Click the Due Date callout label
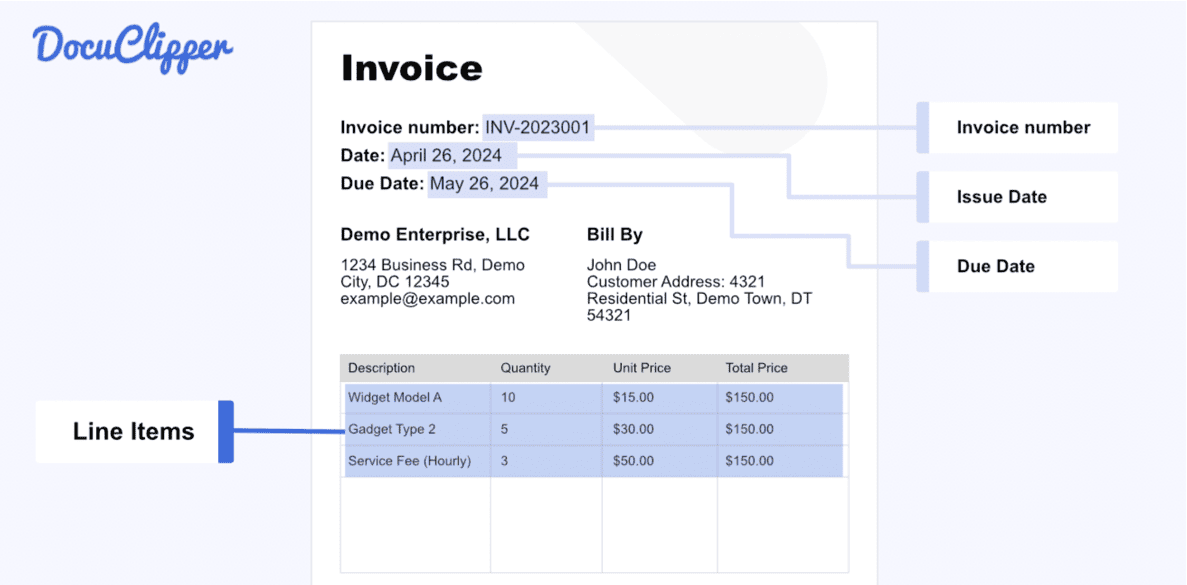 (x=995, y=266)
